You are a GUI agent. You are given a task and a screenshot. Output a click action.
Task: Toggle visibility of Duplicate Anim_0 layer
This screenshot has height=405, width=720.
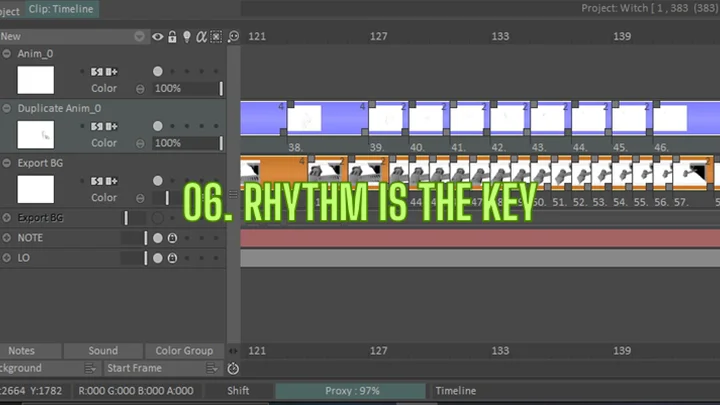tap(157, 127)
